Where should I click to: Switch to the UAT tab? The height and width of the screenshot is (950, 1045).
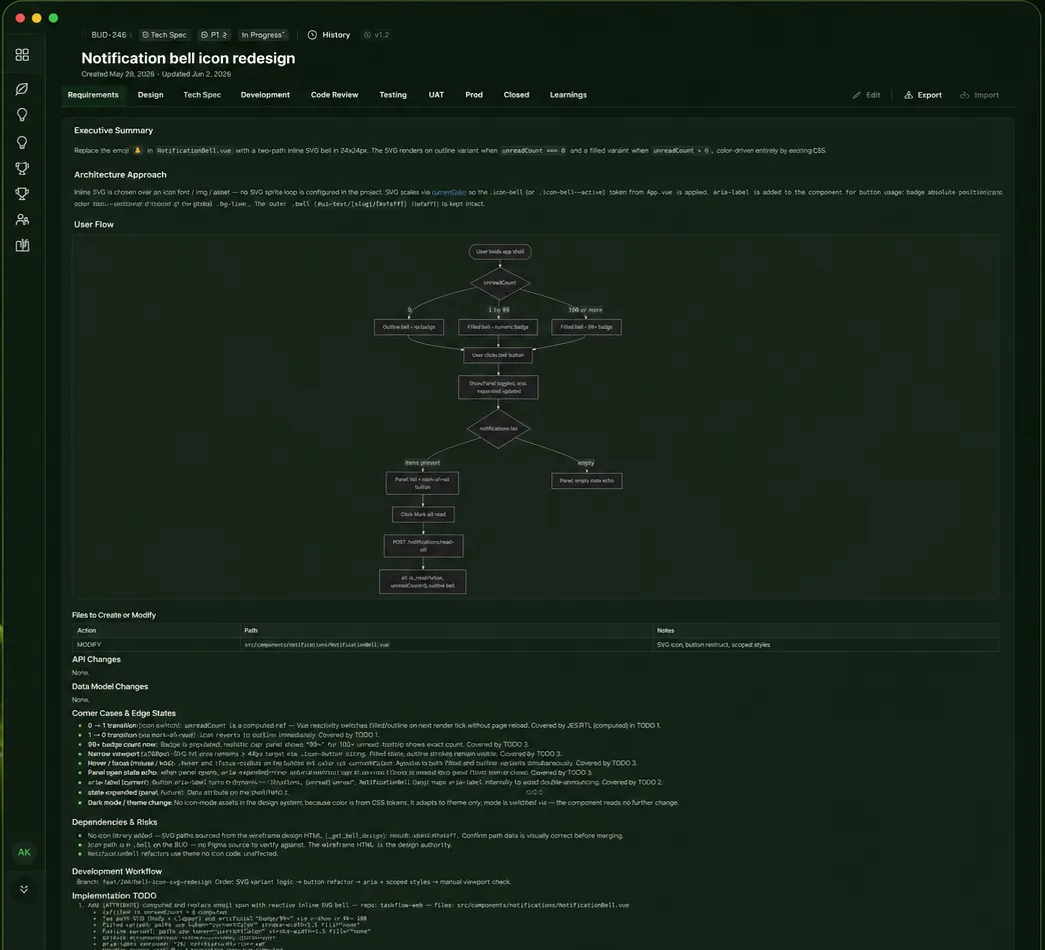click(436, 95)
